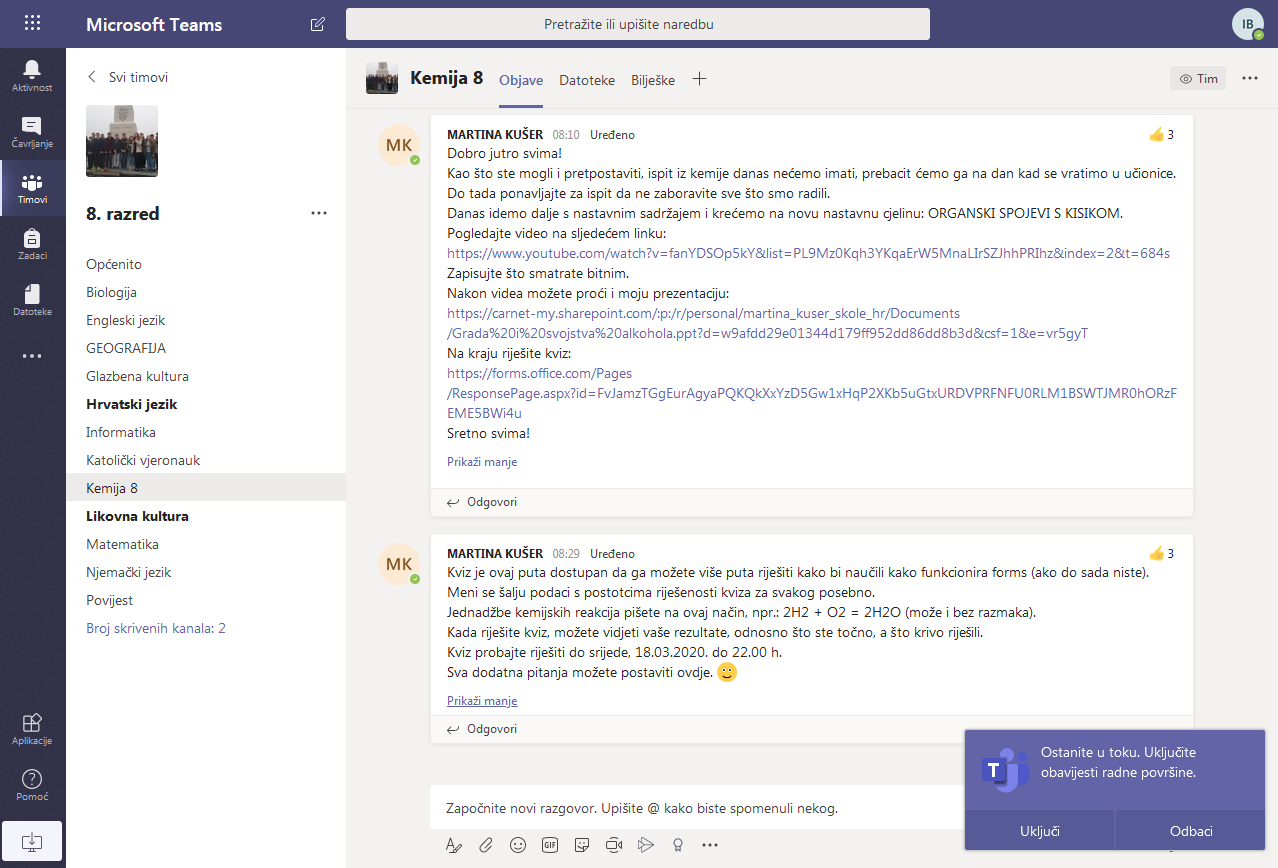
Task: Open Čavrljanje chat in sidebar
Action: (x=32, y=132)
